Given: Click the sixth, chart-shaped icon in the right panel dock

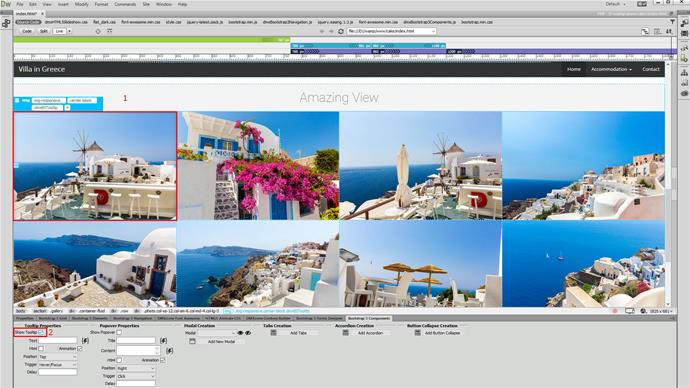Looking at the screenshot, I should [684, 82].
